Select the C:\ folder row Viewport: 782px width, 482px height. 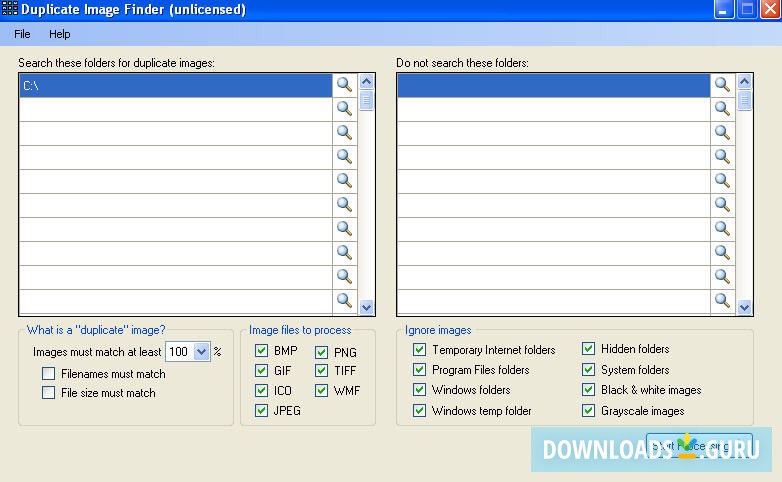(x=176, y=85)
